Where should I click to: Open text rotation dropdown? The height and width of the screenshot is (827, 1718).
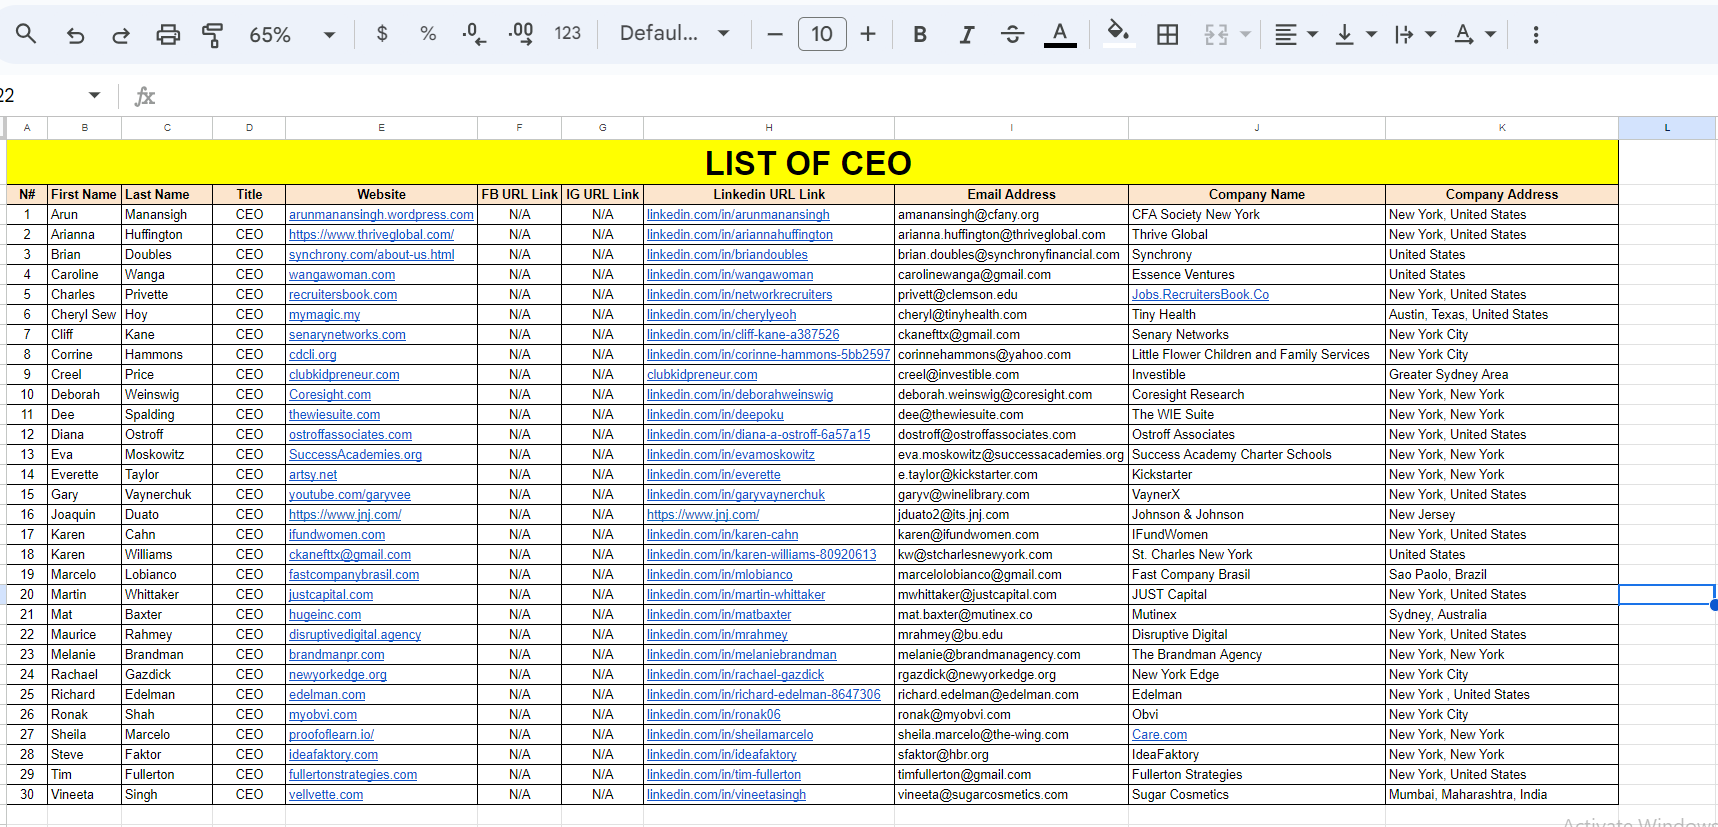(x=1475, y=34)
